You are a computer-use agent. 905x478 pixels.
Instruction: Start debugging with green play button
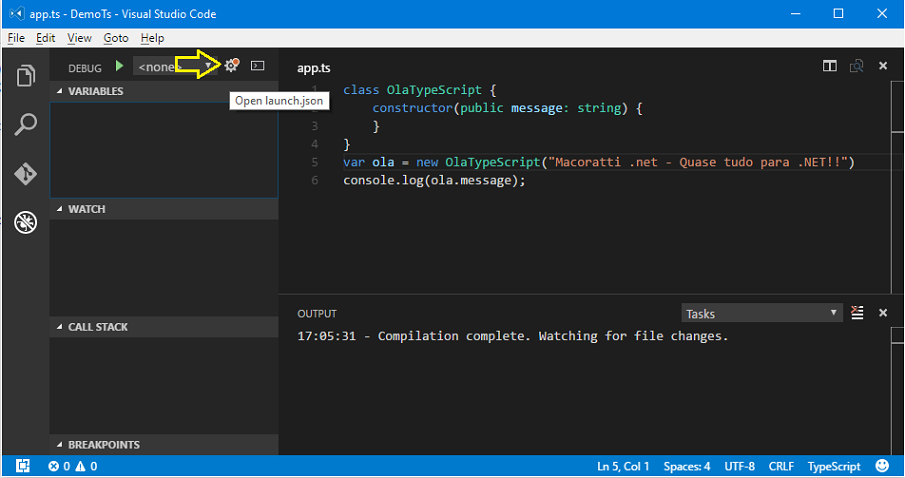[x=119, y=66]
